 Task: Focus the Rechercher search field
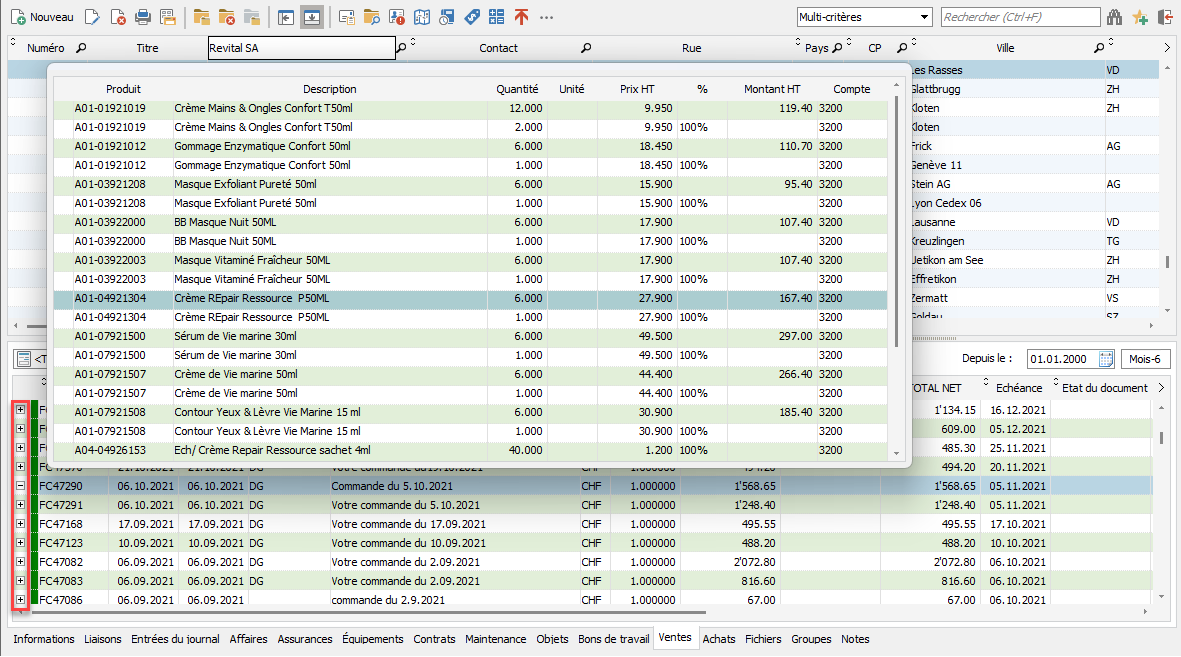[1021, 17]
